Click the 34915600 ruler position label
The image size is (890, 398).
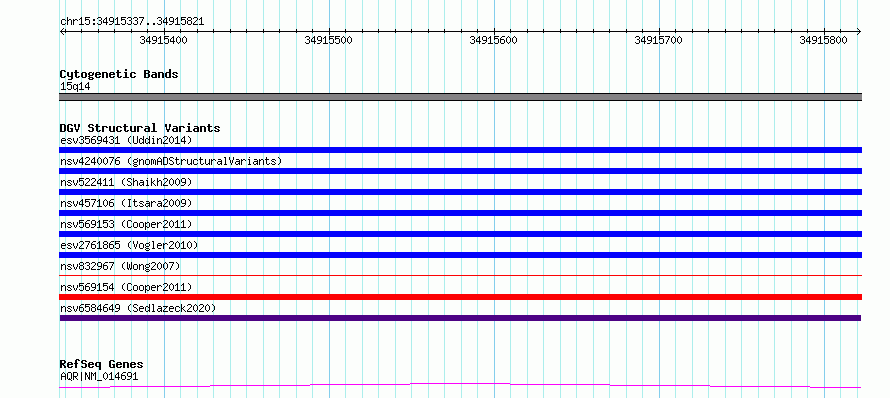(494, 40)
